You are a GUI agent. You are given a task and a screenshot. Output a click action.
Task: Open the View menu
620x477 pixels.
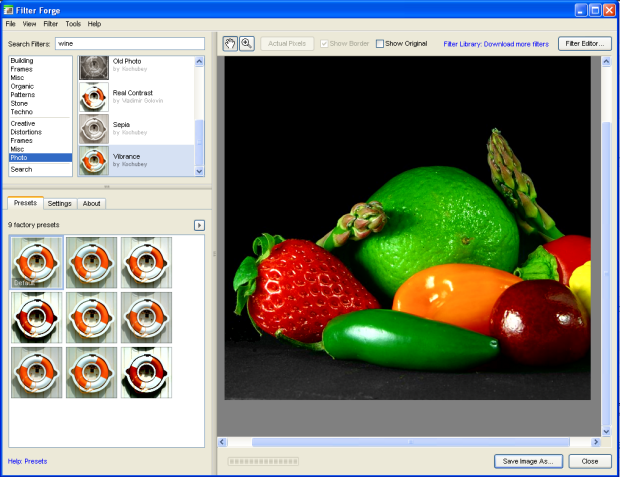[29, 24]
